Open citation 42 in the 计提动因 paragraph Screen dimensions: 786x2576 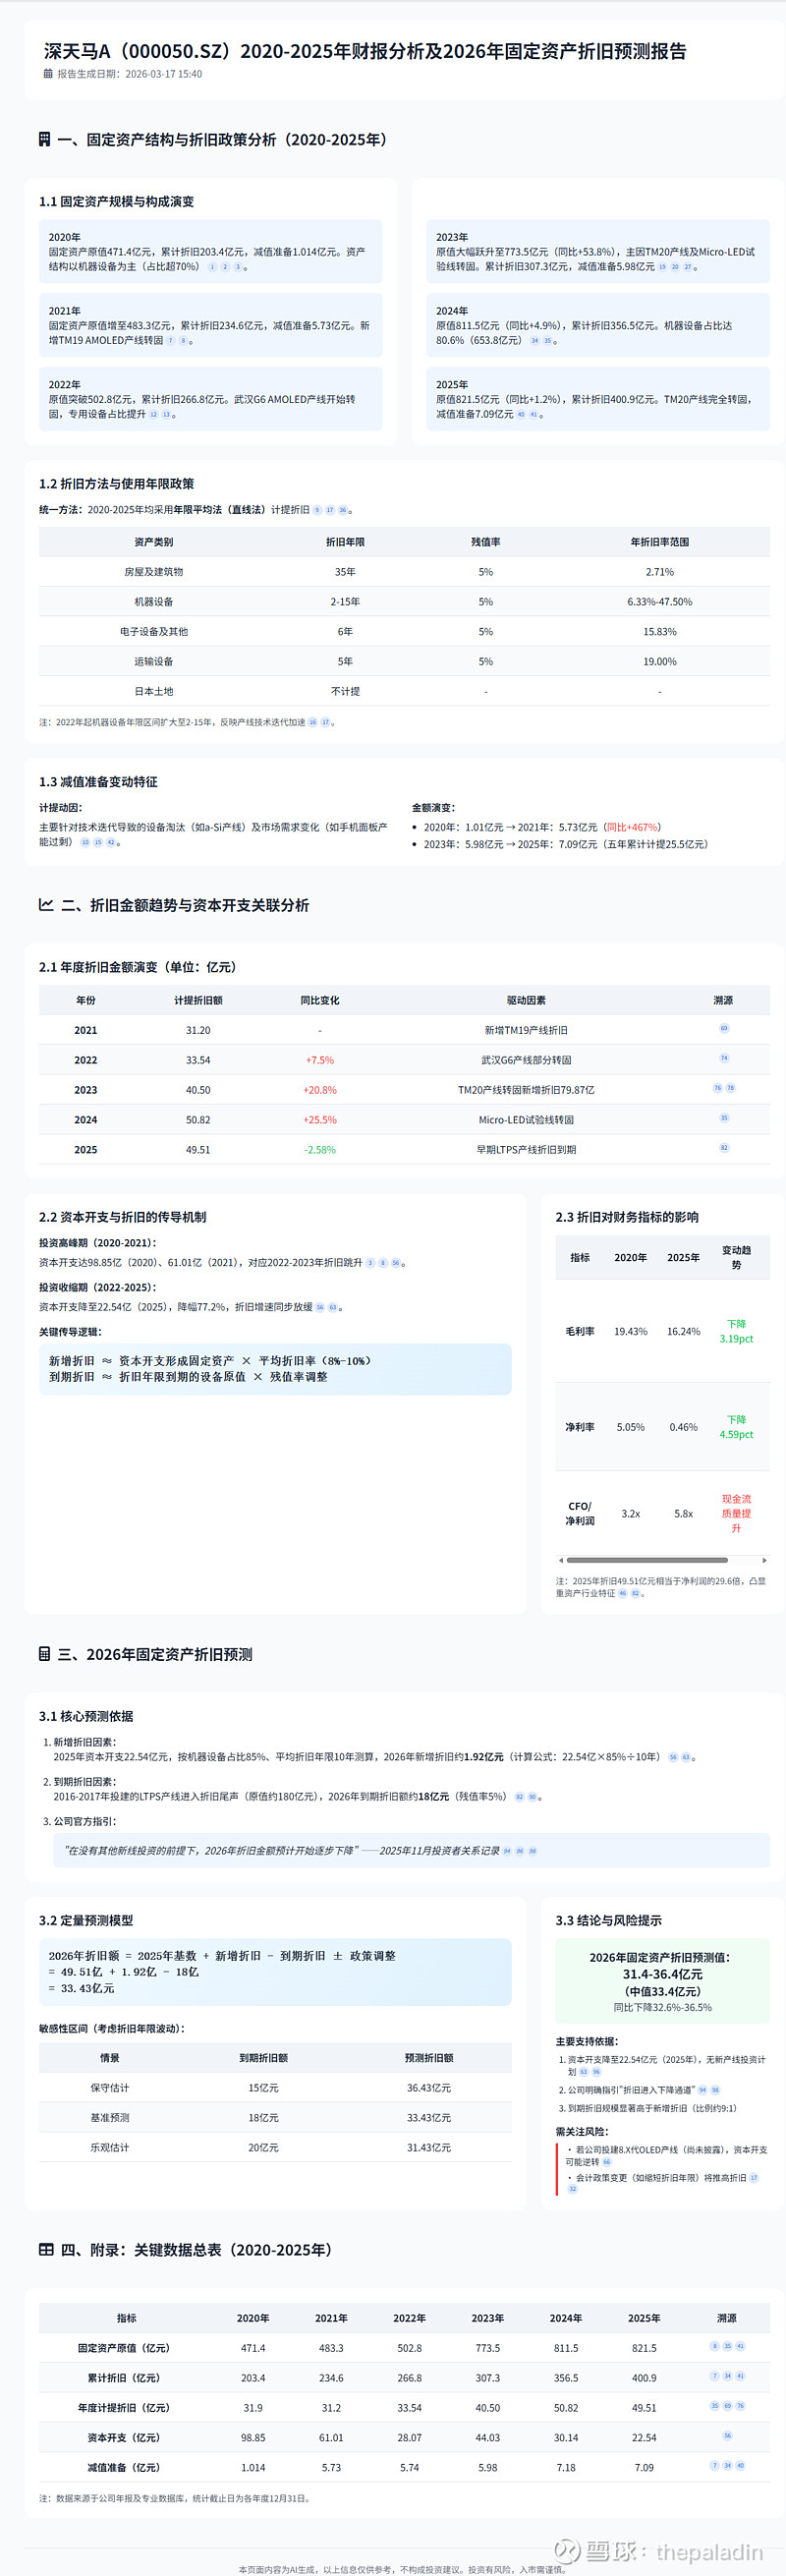(x=111, y=842)
